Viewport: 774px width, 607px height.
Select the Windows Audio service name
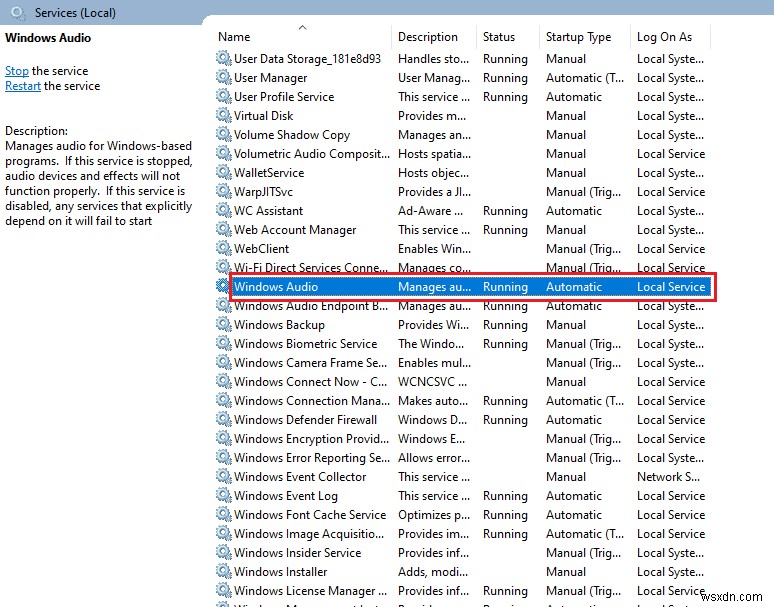pos(275,287)
